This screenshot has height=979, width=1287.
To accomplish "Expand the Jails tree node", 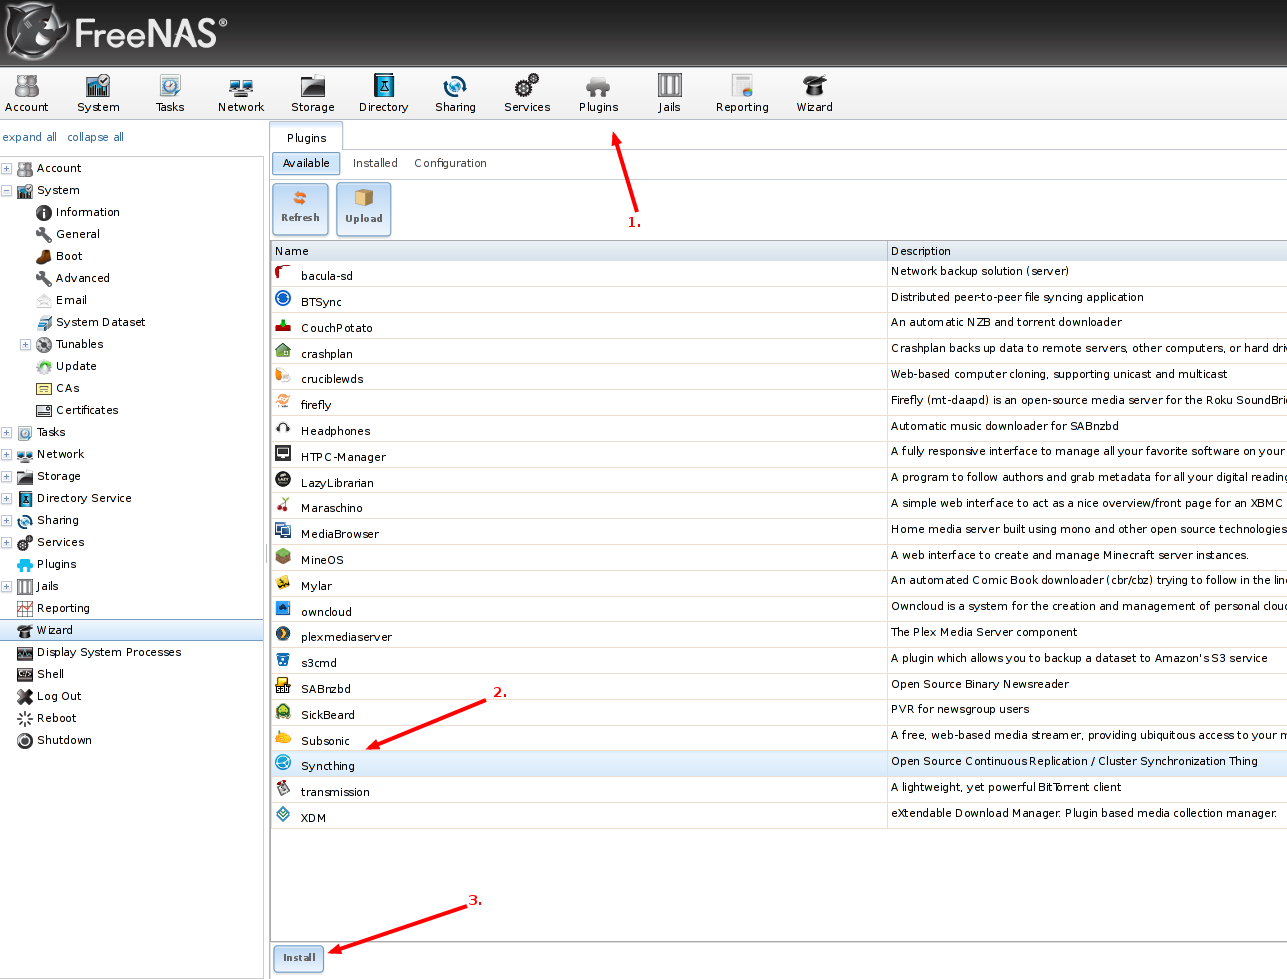I will (7, 586).
